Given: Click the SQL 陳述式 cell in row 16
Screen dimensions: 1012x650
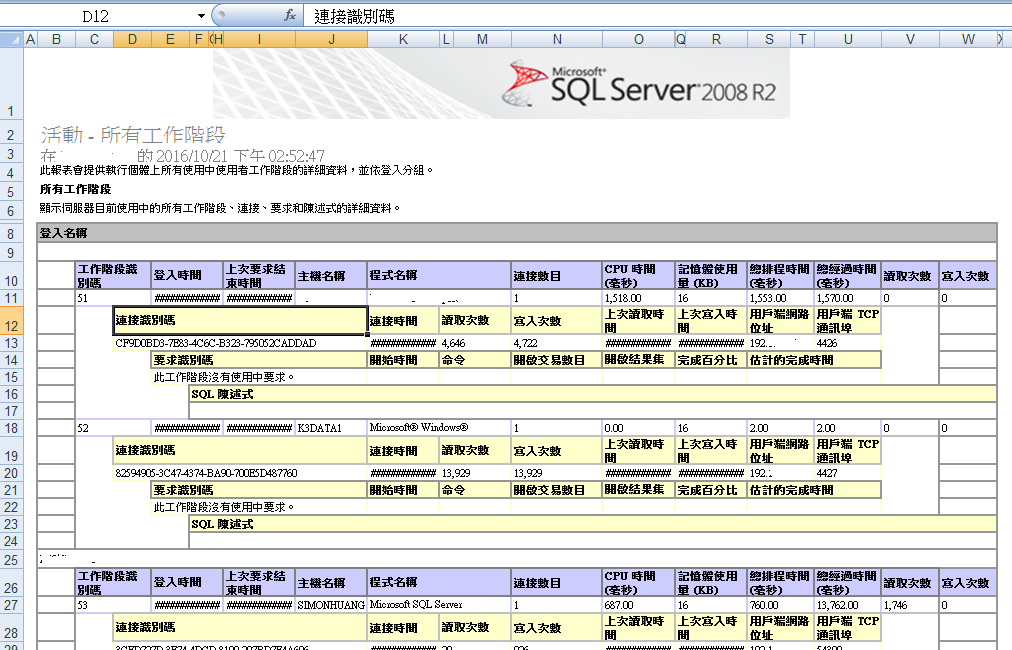Looking at the screenshot, I should 593,394.
